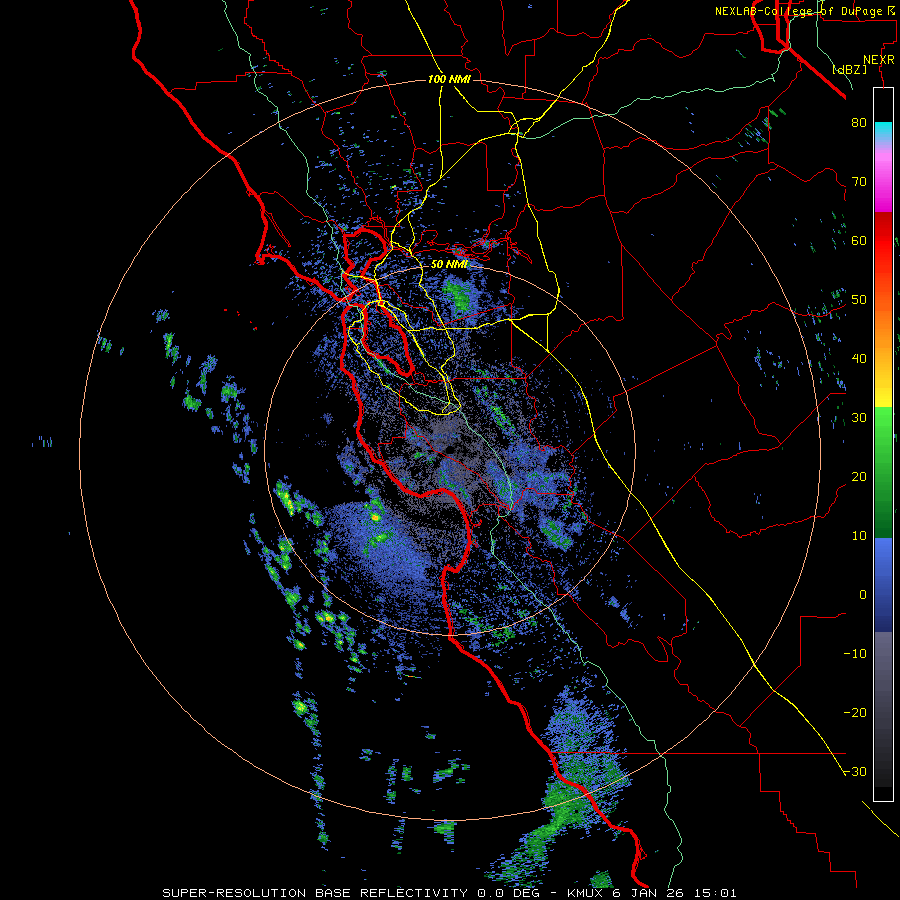Select the -20 value on dBZ scale
This screenshot has height=900, width=900.
[855, 713]
